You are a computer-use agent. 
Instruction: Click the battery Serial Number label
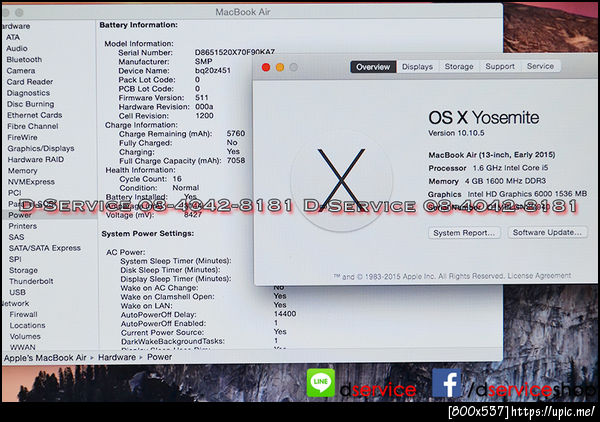(145, 53)
